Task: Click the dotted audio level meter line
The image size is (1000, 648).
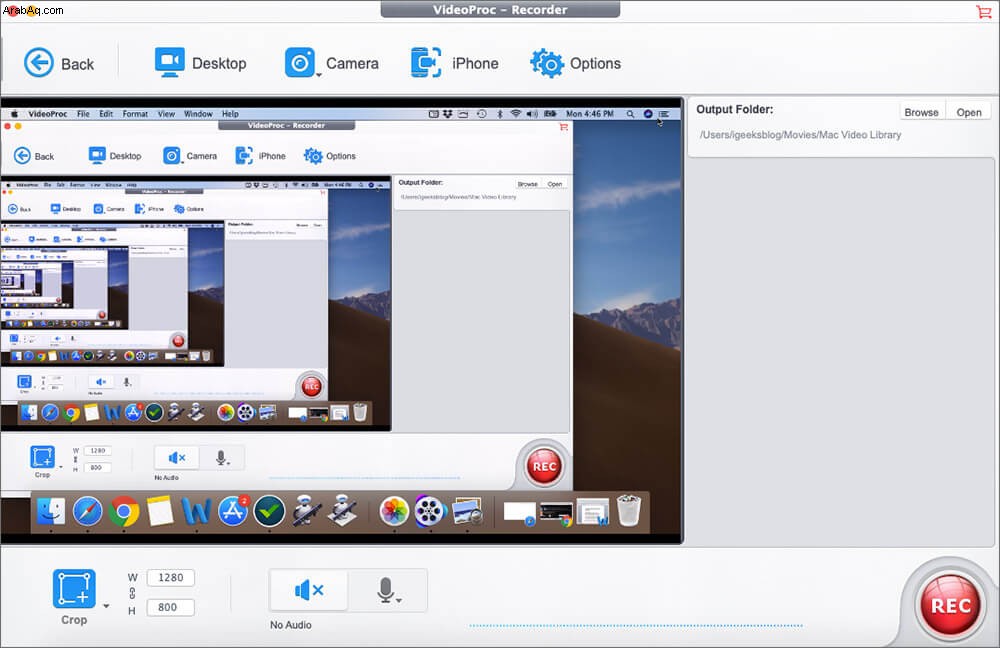Action: pos(636,626)
